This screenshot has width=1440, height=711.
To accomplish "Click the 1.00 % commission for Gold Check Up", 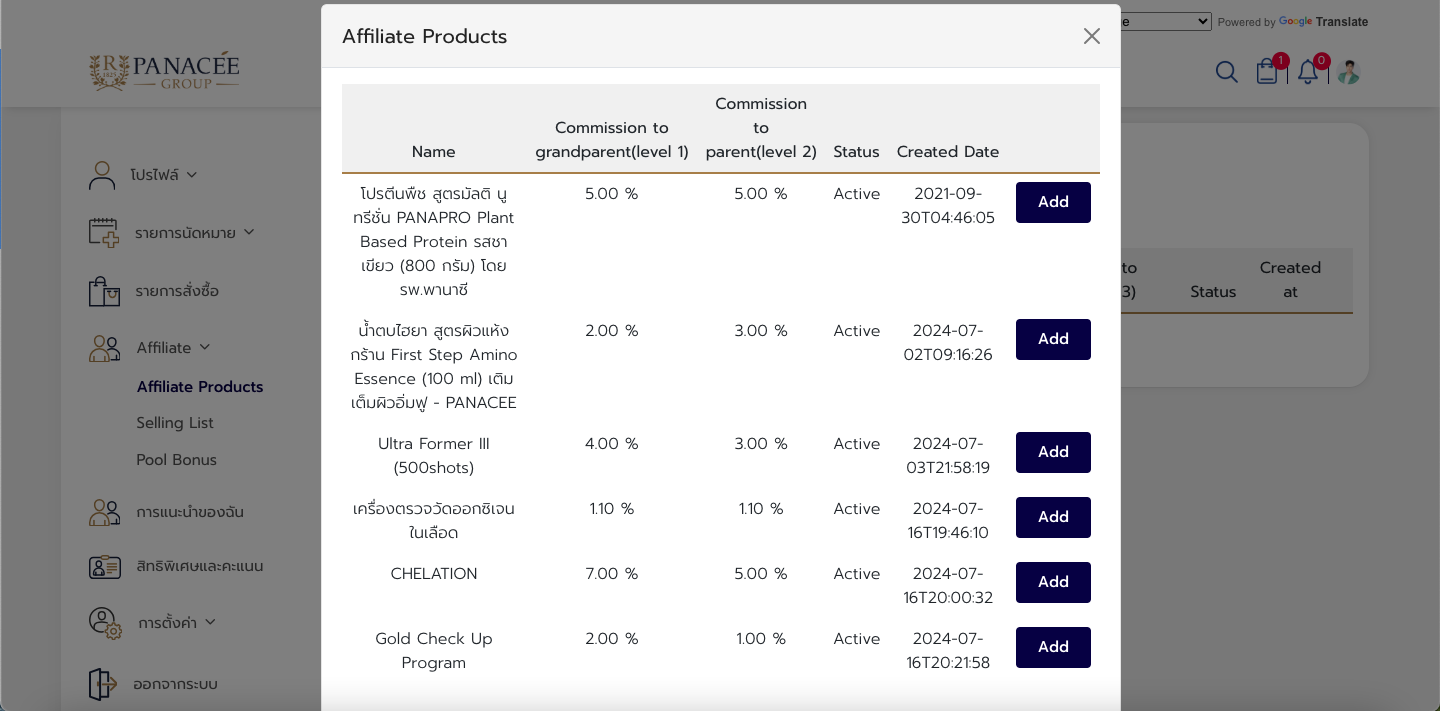I will pyautogui.click(x=761, y=639).
